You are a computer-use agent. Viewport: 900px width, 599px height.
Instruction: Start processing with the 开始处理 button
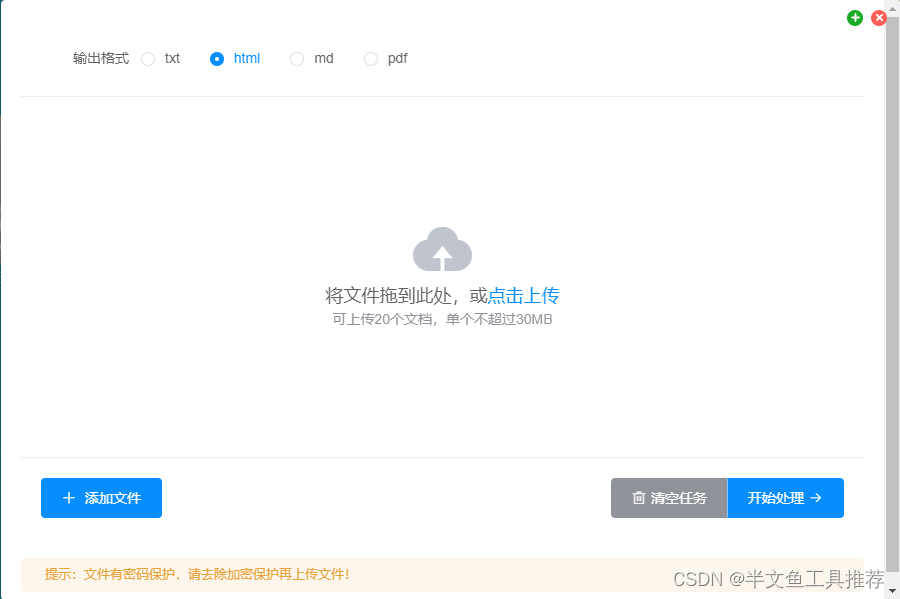(x=785, y=498)
